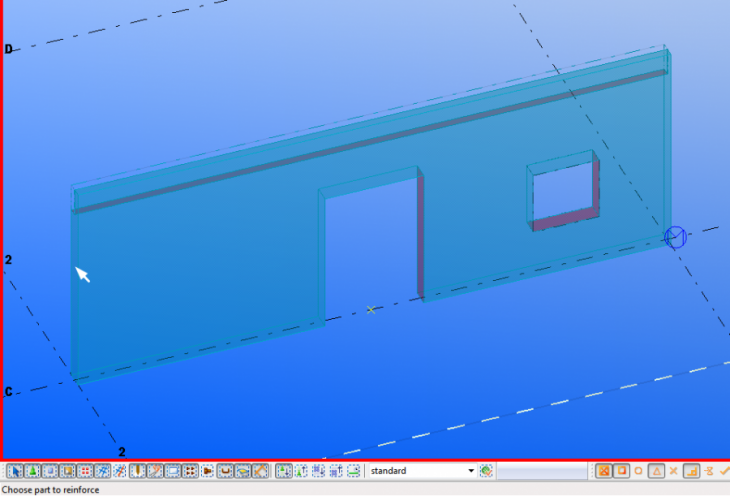Click Select objects in assemblies icon
The width and height of the screenshot is (730, 496).
[x=336, y=471]
